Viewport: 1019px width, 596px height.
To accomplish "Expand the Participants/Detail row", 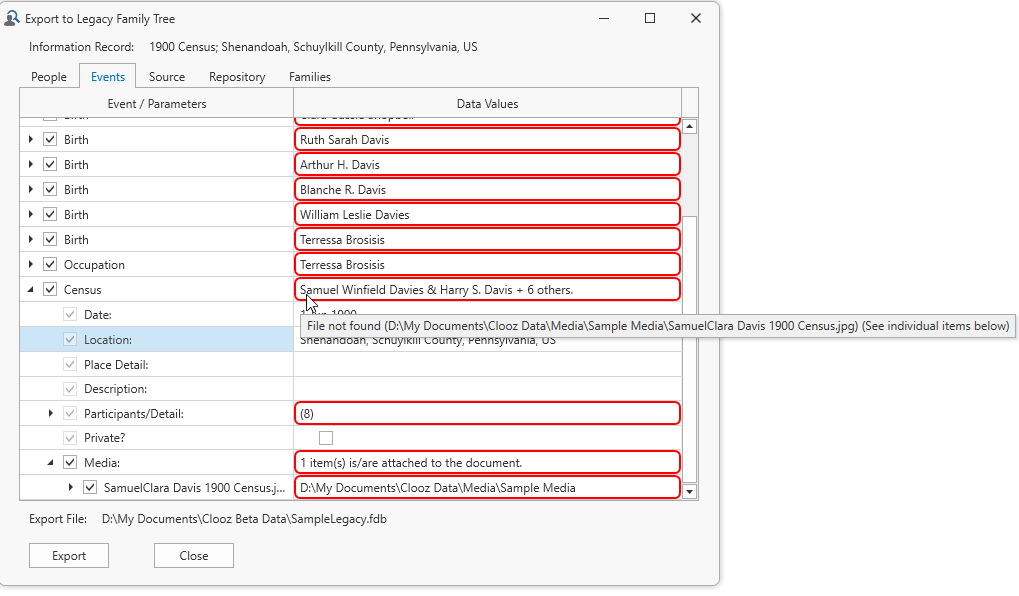I will coord(51,414).
